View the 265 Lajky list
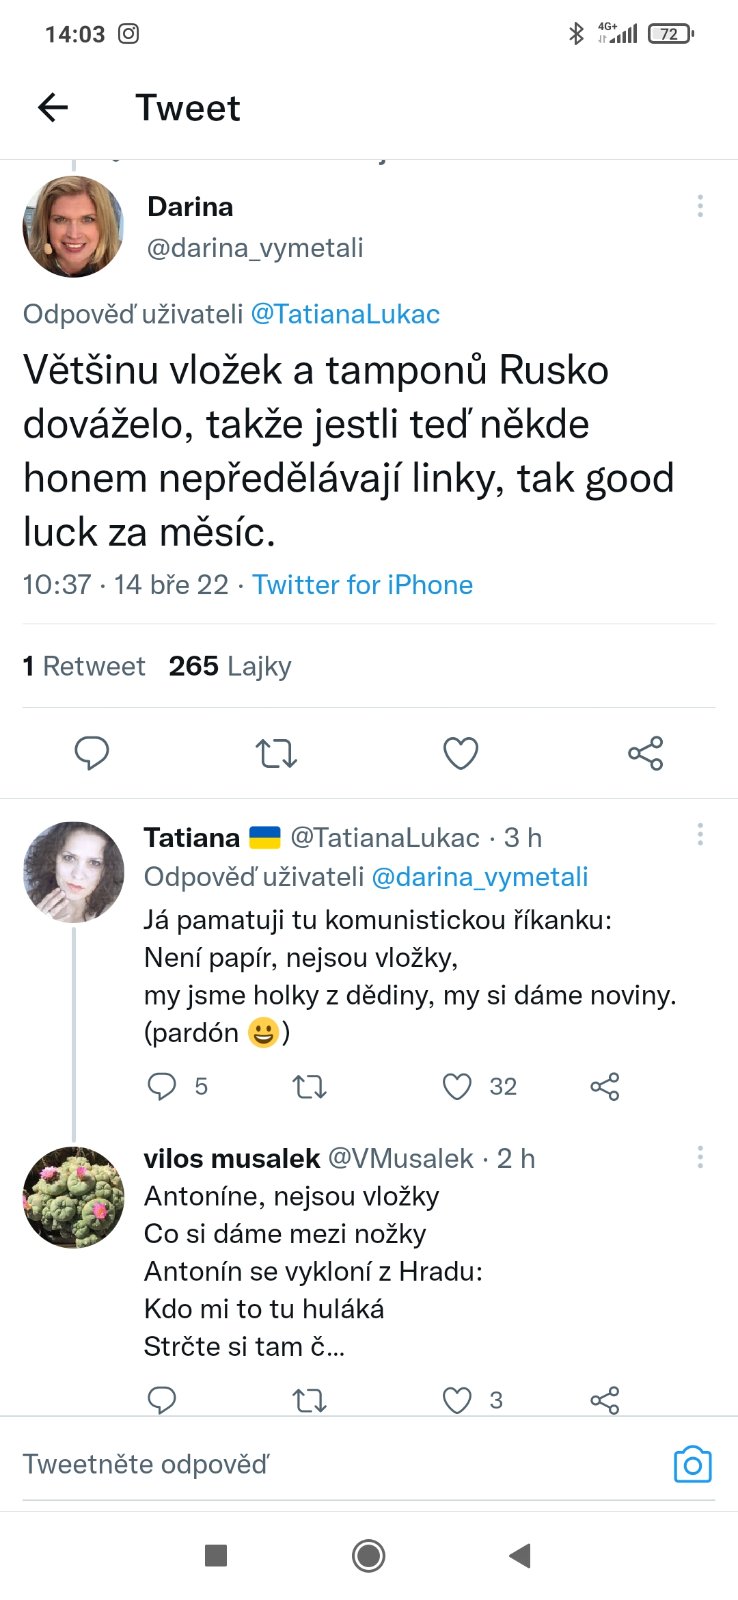738x1600 pixels. pos(230,666)
